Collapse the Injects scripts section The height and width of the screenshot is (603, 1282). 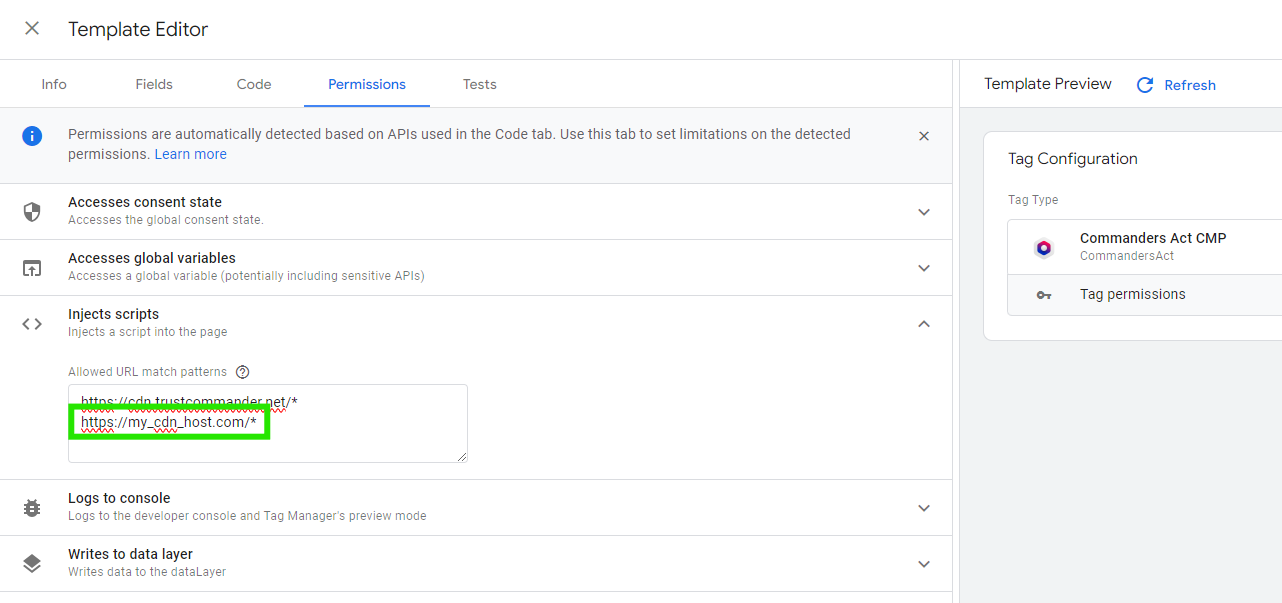(x=924, y=324)
